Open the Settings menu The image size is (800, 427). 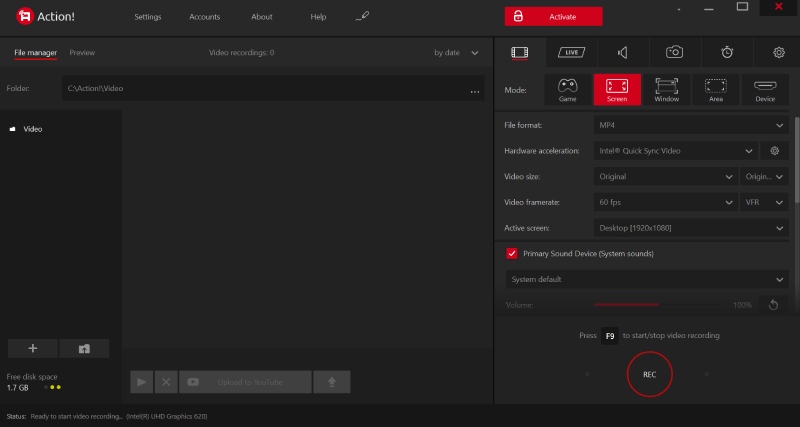pos(148,17)
